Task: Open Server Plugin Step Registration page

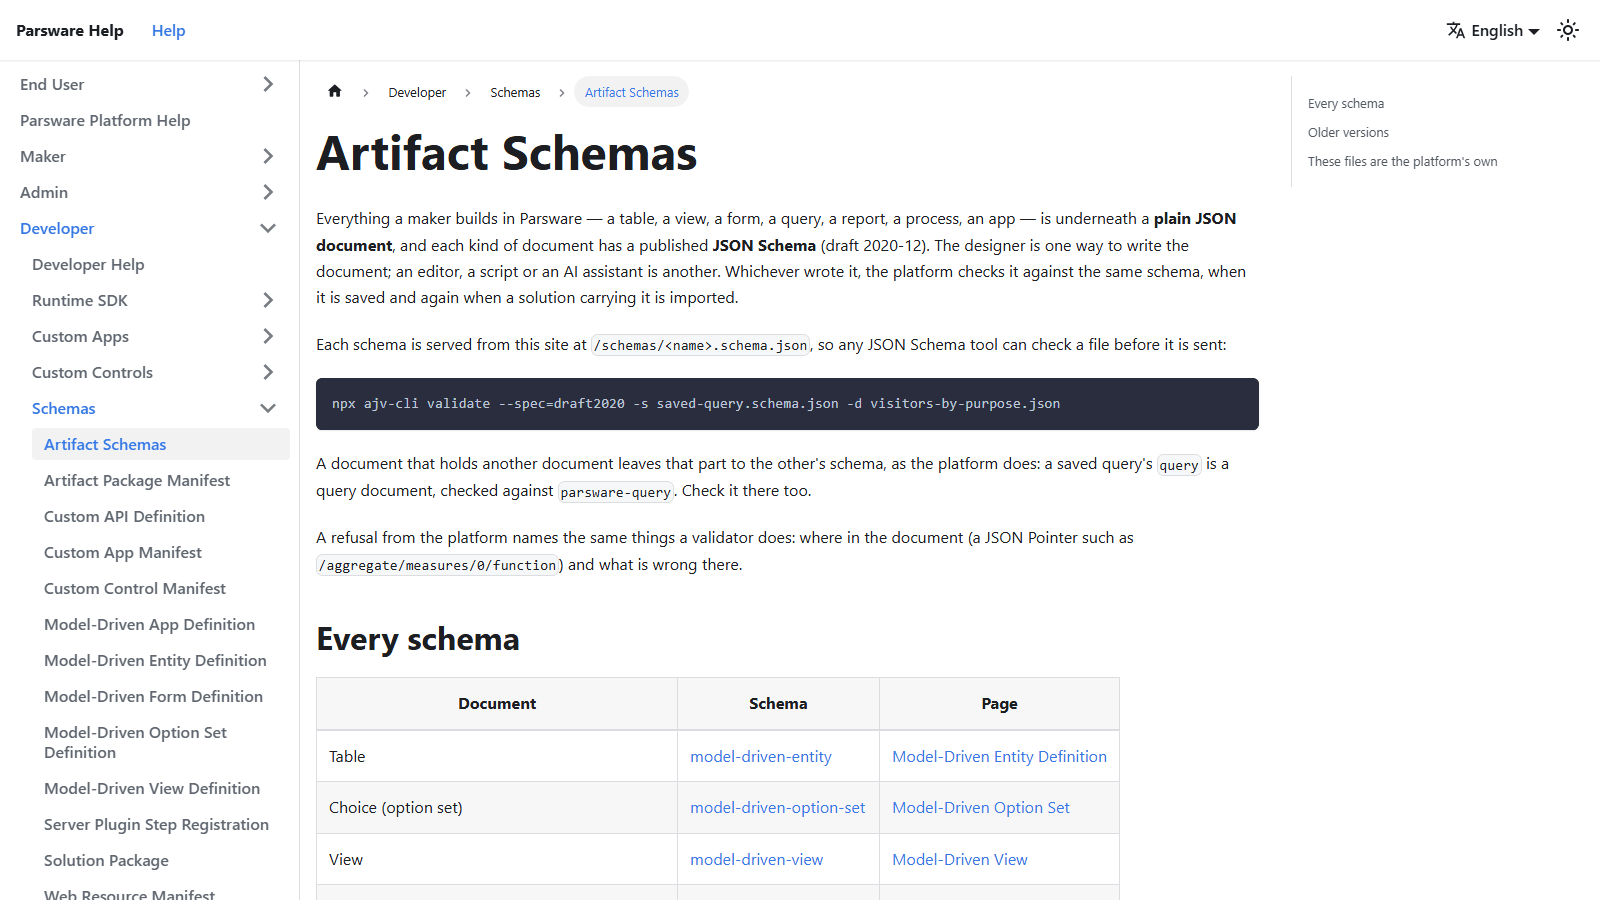Action: point(156,824)
